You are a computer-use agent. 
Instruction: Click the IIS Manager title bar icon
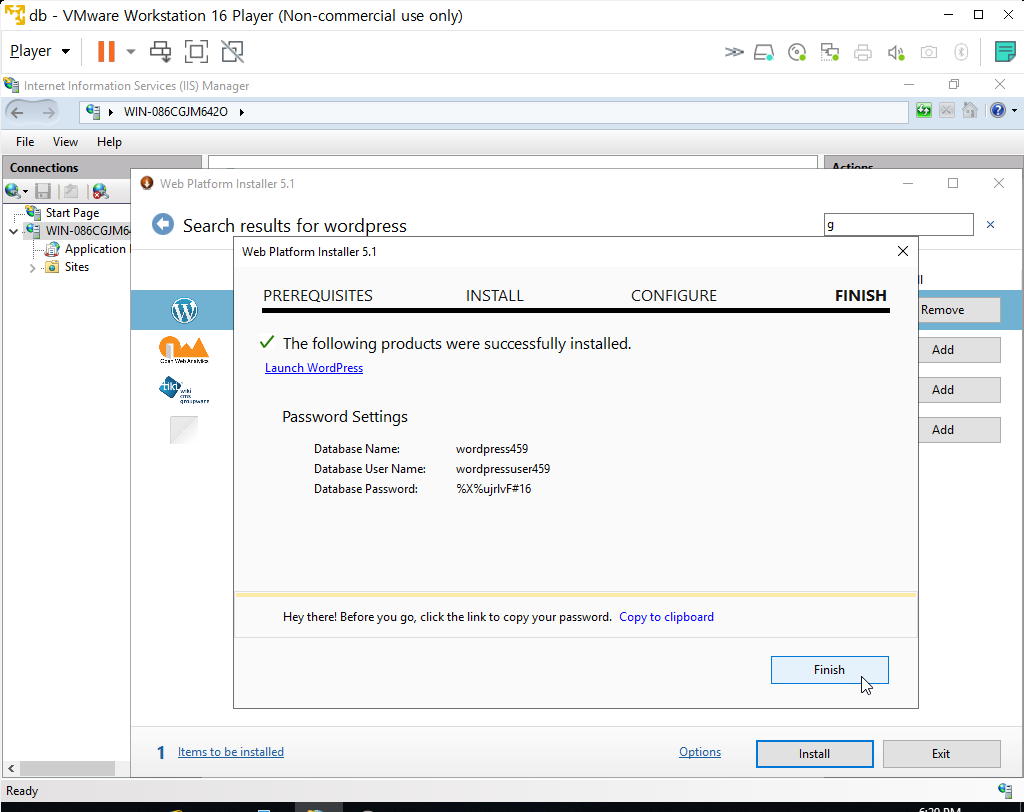coord(11,85)
